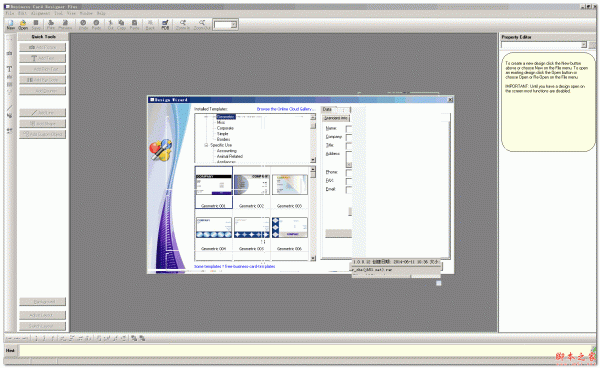Screen dimensions: 600x368
Task: Select the Geometric template category
Action: (x=226, y=117)
